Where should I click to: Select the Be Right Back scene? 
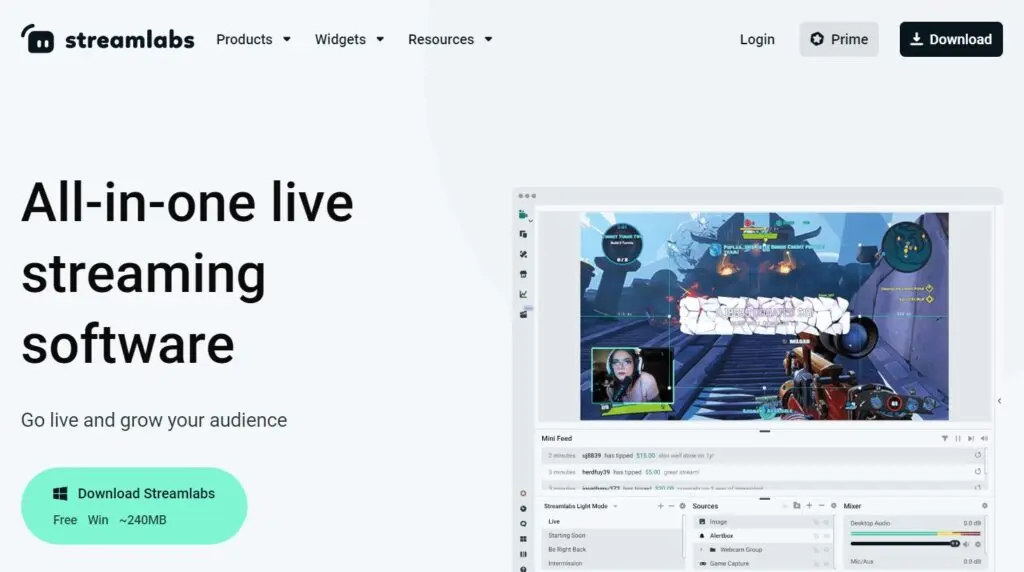coord(613,550)
